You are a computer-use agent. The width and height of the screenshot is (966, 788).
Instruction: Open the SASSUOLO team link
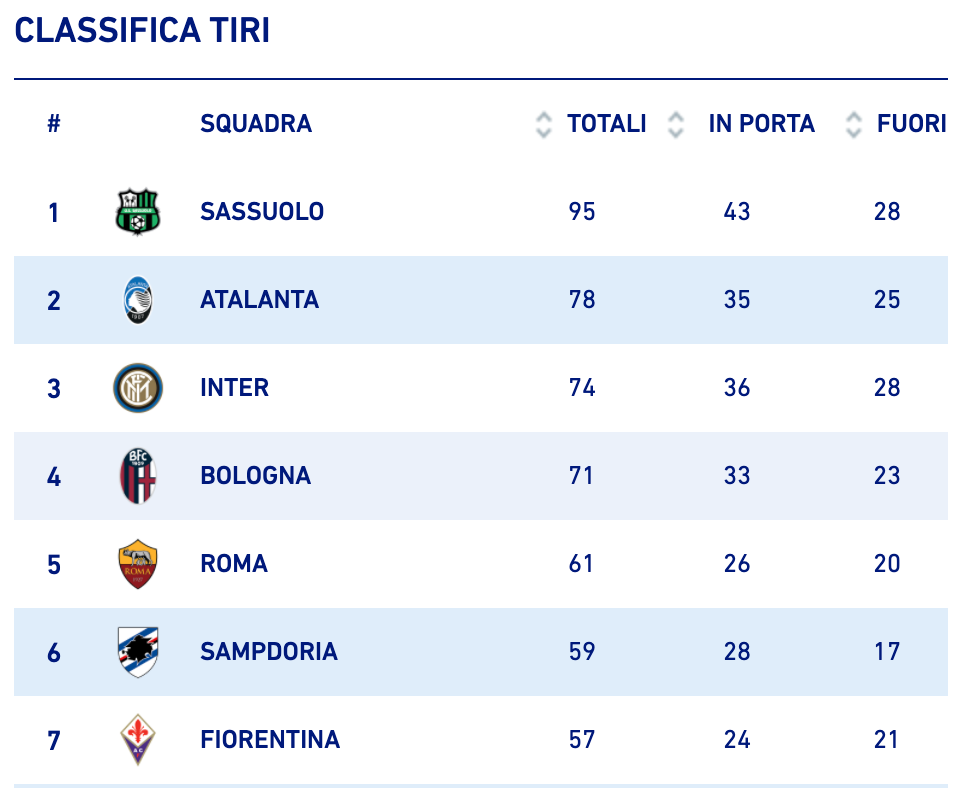click(262, 212)
